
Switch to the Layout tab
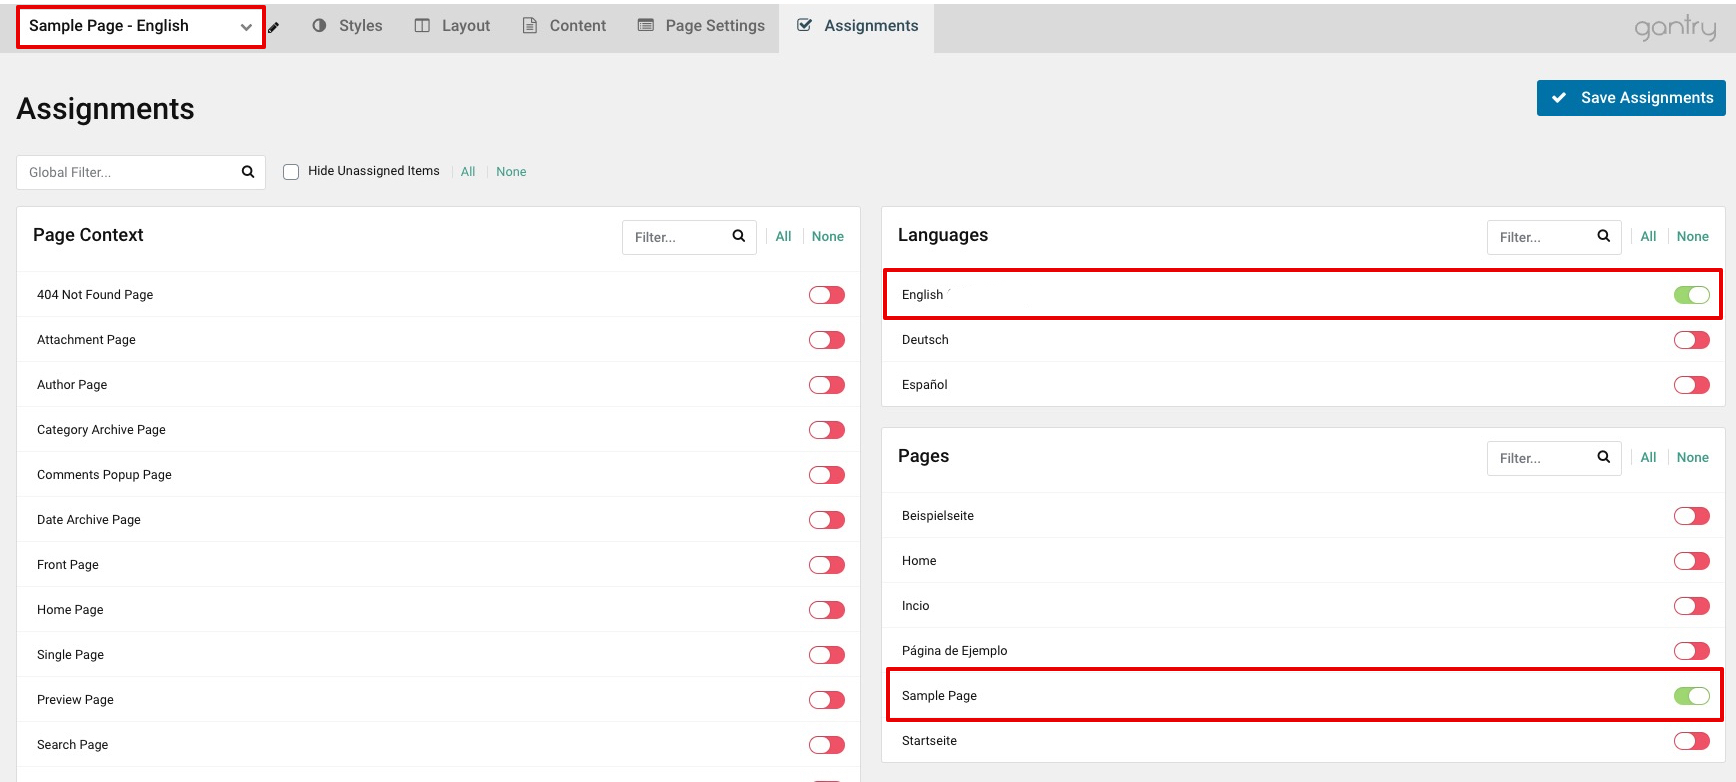(x=452, y=26)
